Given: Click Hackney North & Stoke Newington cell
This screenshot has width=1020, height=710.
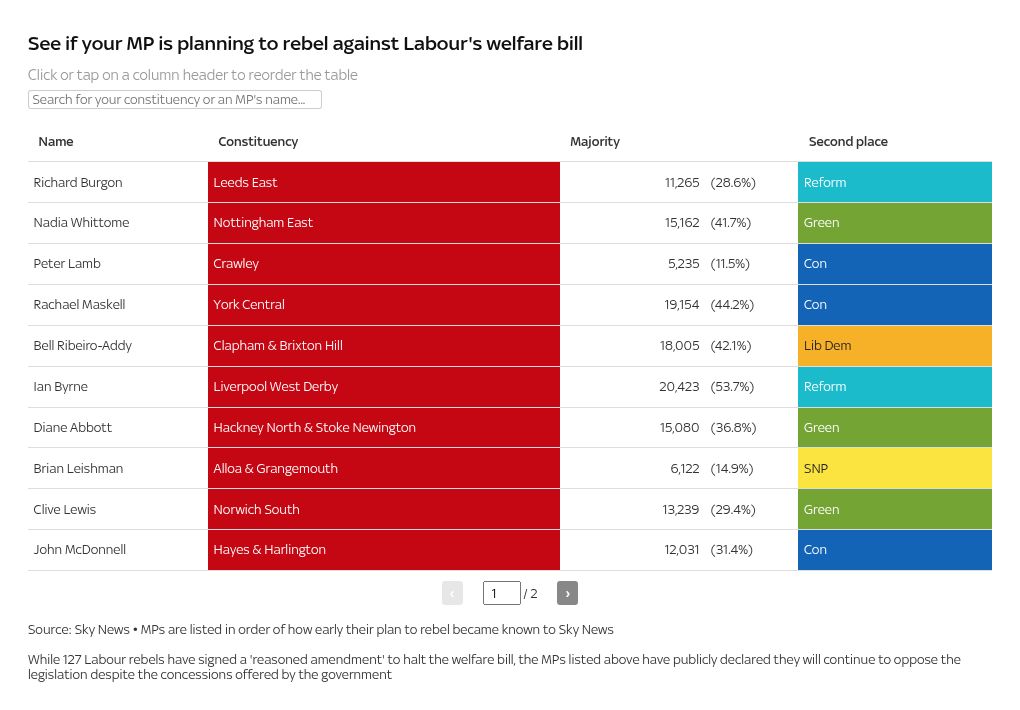Looking at the screenshot, I should coord(384,428).
